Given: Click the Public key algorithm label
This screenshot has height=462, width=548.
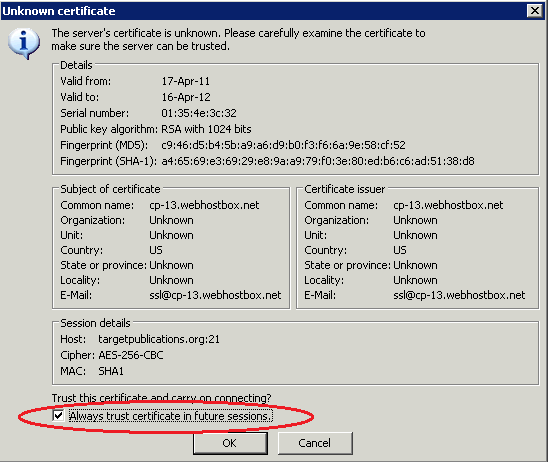Looking at the screenshot, I should (109, 129).
